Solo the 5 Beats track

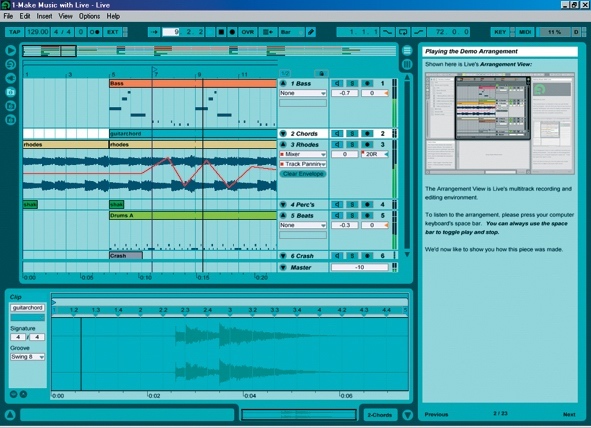point(352,216)
